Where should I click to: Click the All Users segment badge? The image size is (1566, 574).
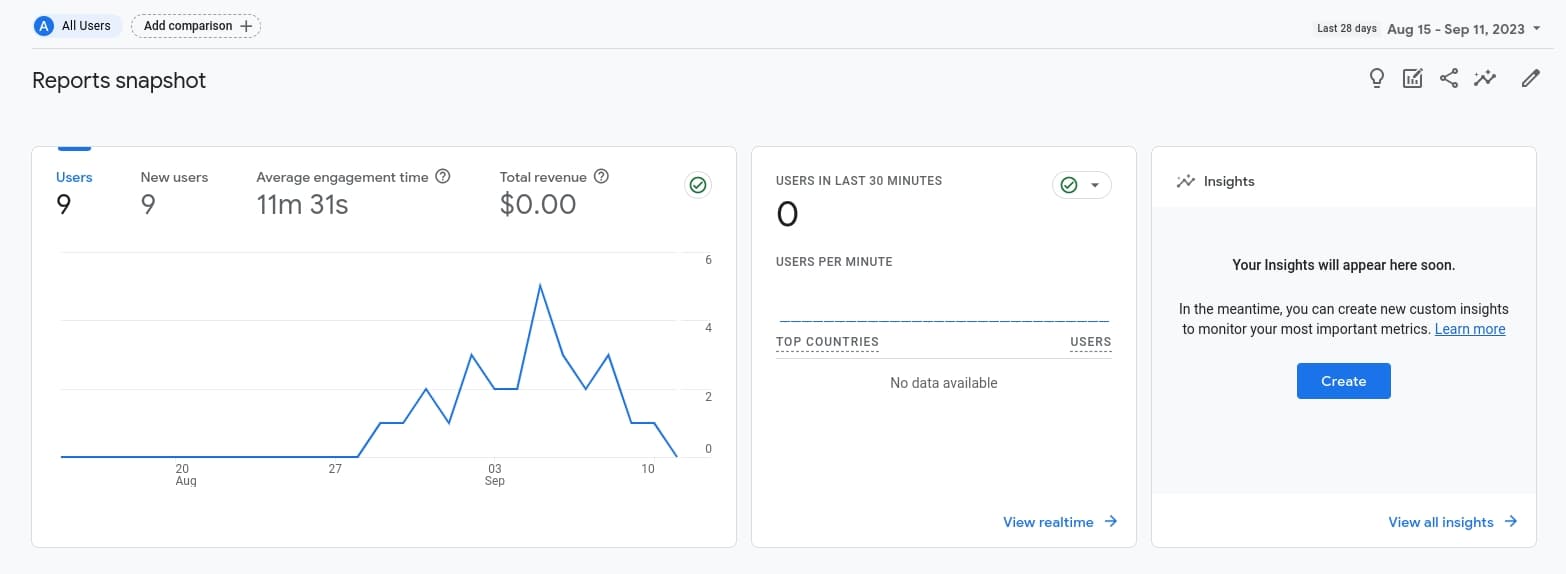pyautogui.click(x=77, y=26)
